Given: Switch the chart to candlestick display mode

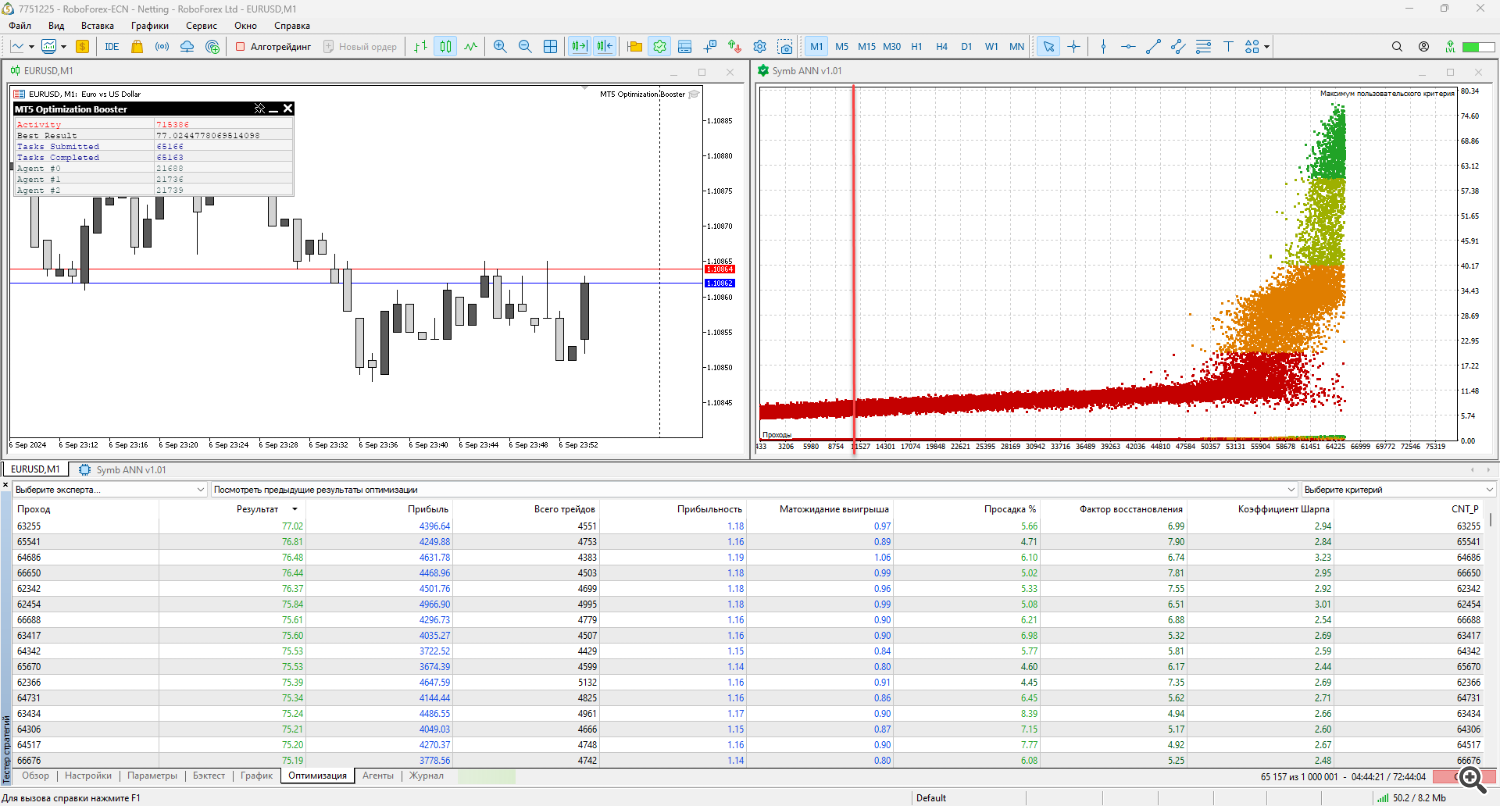Looking at the screenshot, I should (x=445, y=46).
